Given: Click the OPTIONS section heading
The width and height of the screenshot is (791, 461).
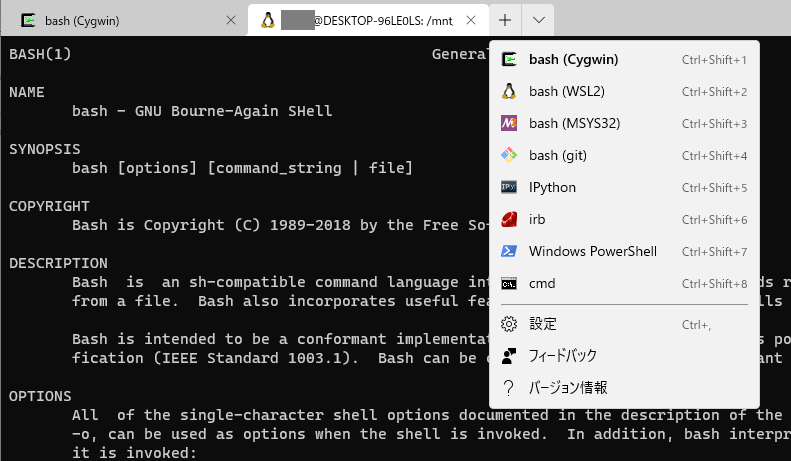Looking at the screenshot, I should [40, 396].
